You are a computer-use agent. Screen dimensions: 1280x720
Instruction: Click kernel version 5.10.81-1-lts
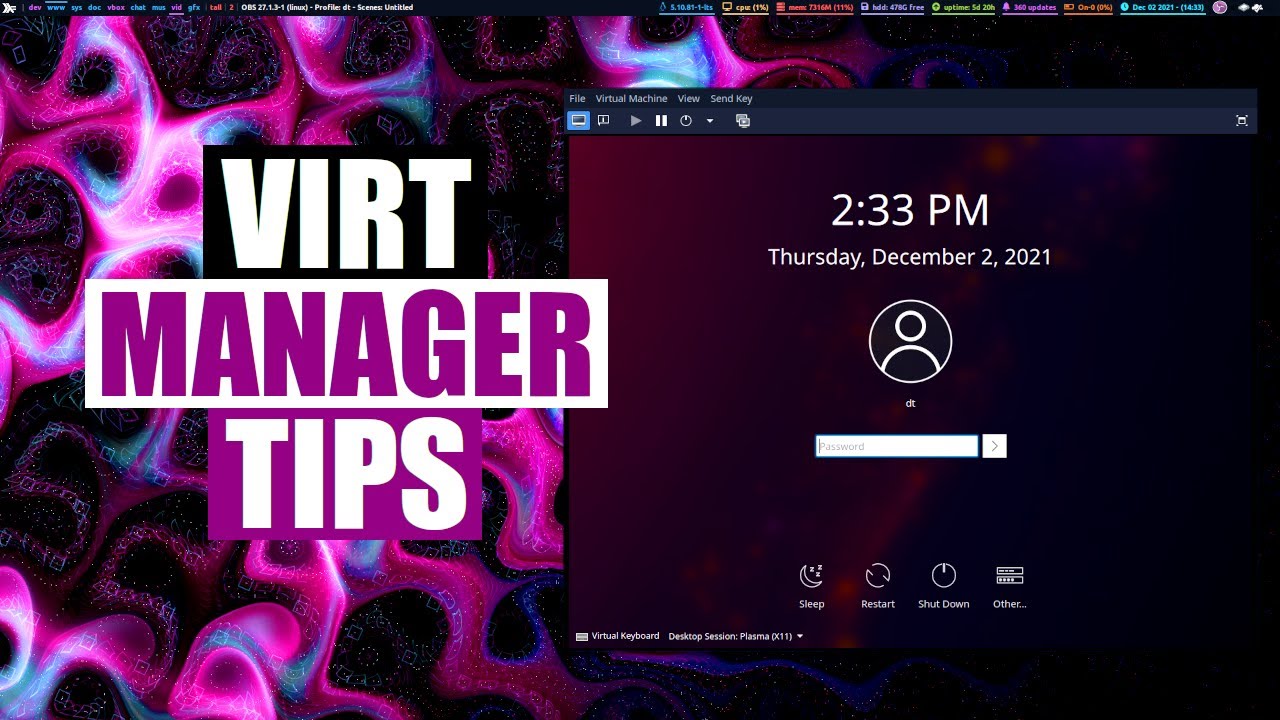(685, 7)
